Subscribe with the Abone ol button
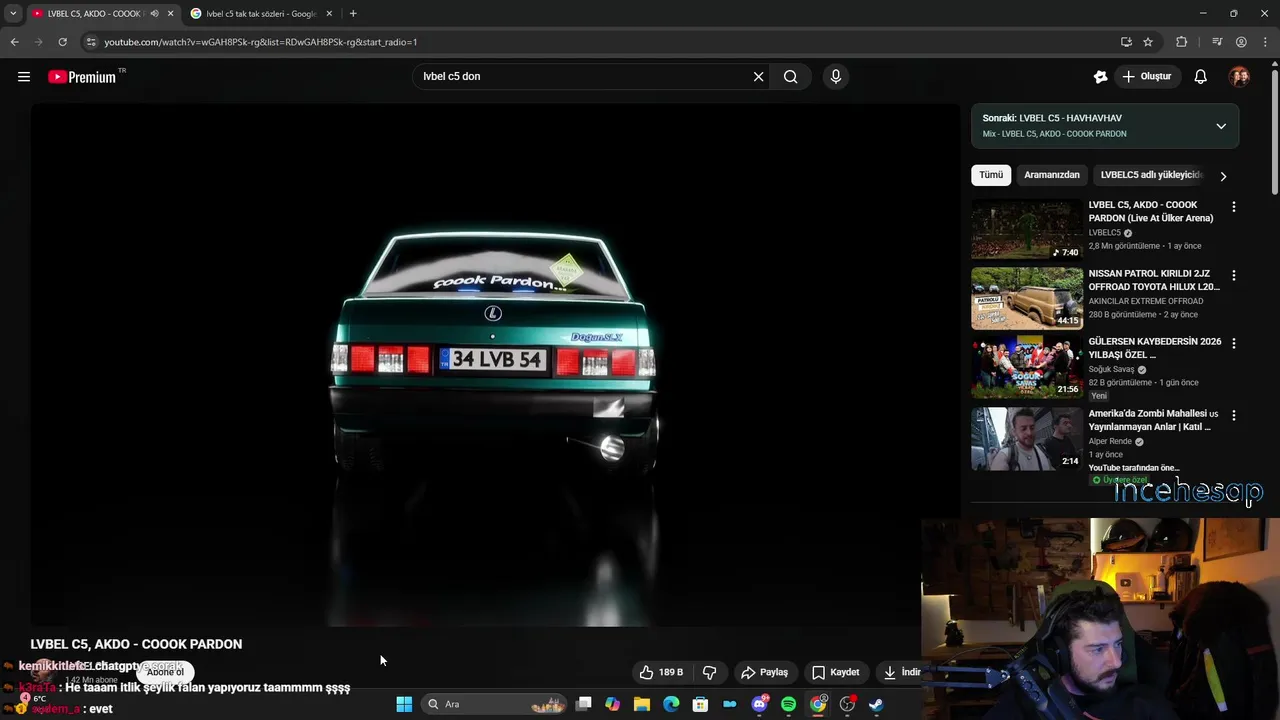 point(165,672)
